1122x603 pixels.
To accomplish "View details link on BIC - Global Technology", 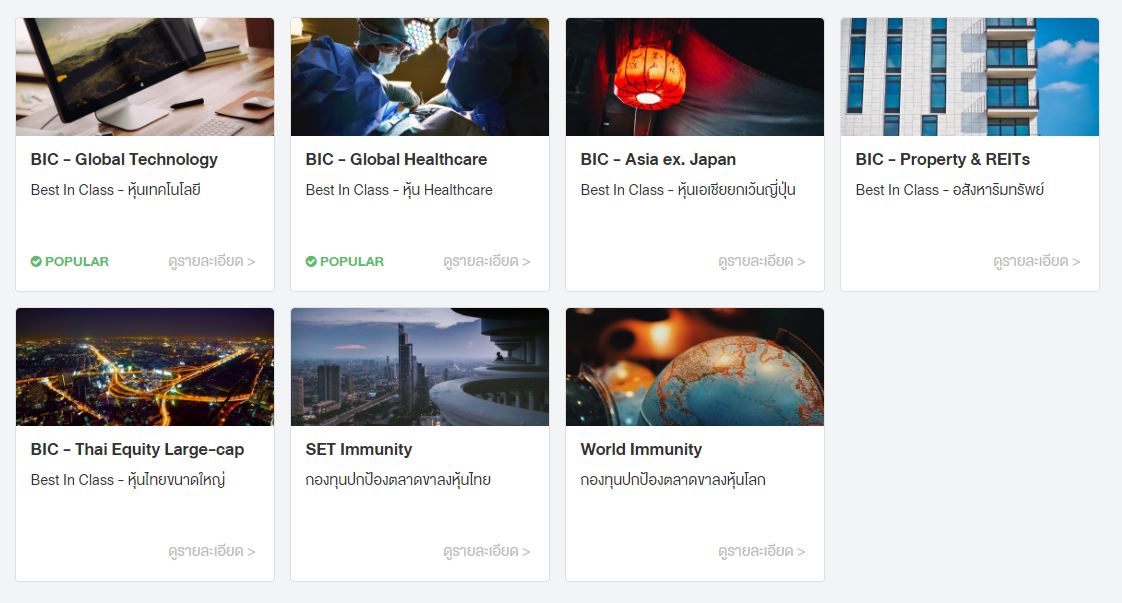I will (212, 262).
